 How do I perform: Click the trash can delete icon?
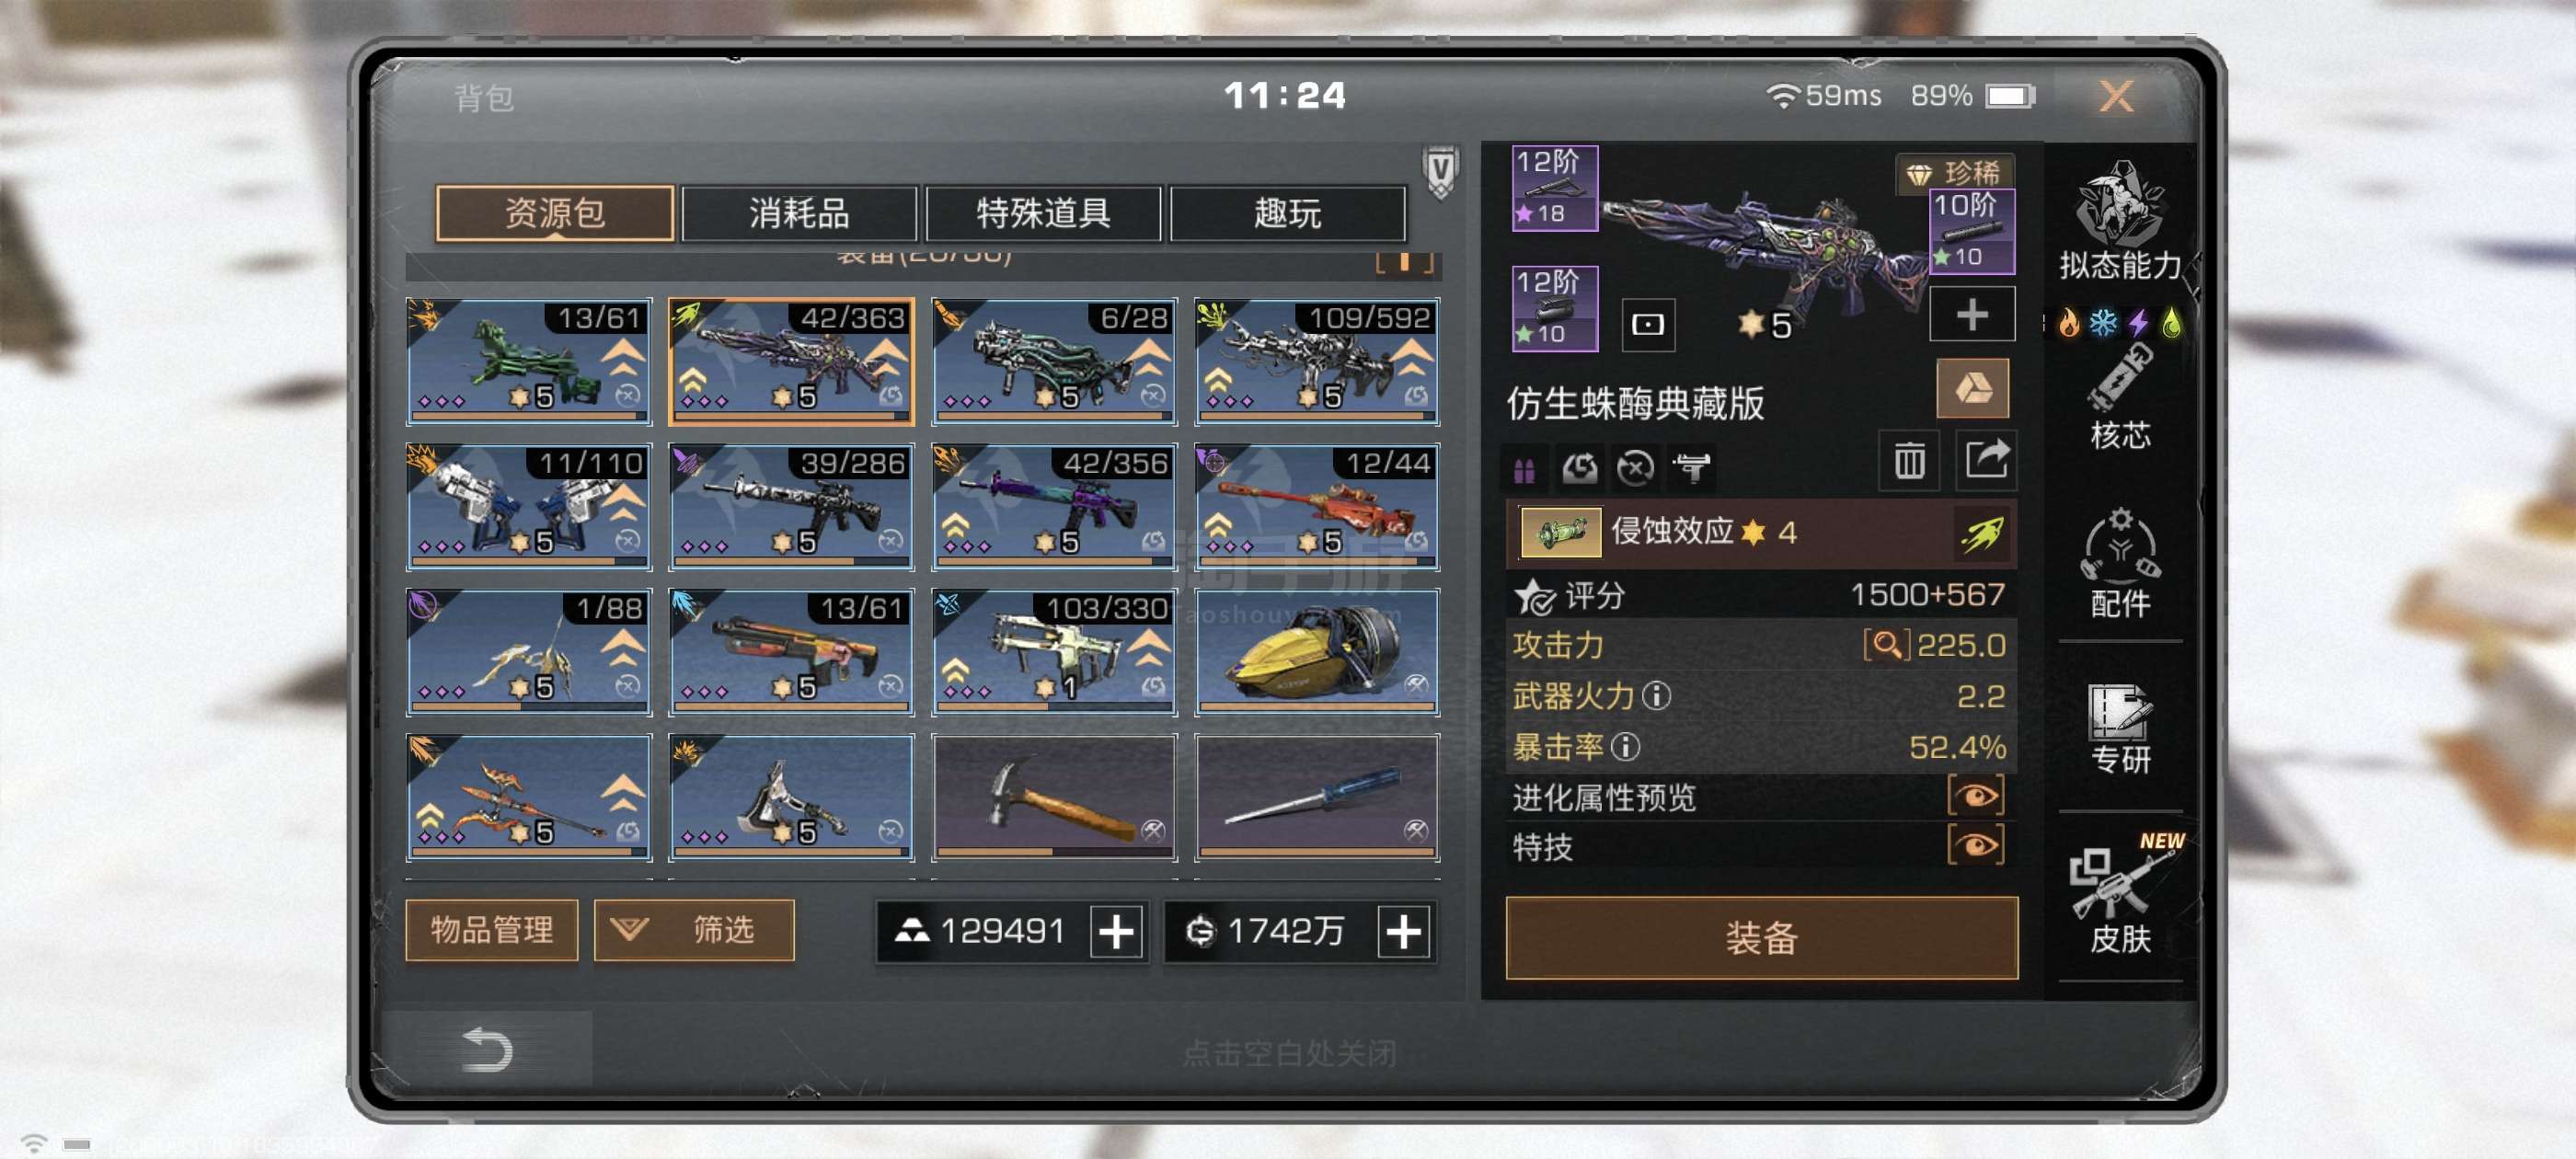coord(1908,461)
